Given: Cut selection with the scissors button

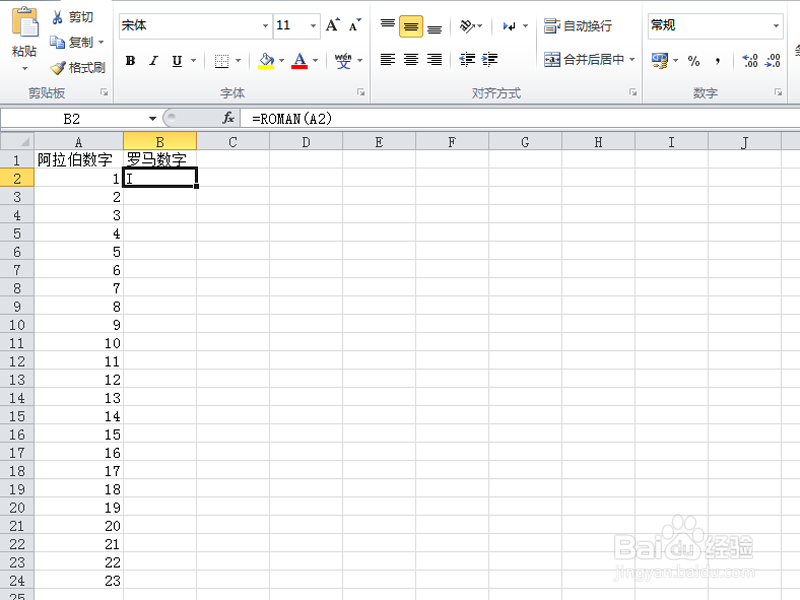Looking at the screenshot, I should (72, 17).
